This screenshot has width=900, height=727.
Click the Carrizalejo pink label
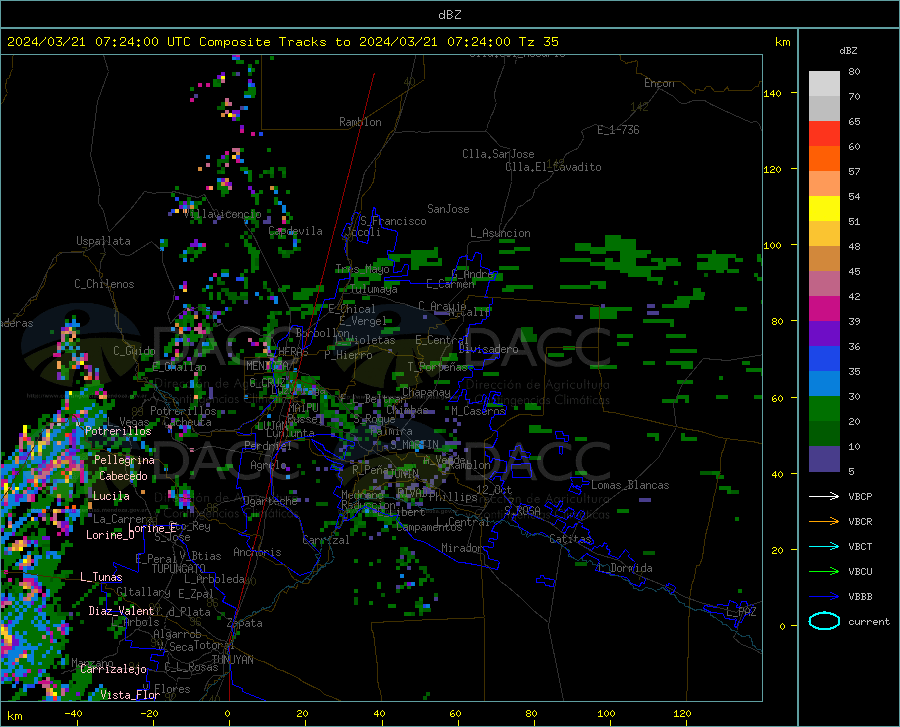(x=113, y=669)
